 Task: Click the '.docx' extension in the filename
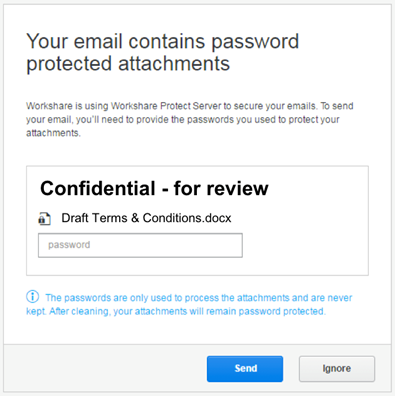coord(218,218)
